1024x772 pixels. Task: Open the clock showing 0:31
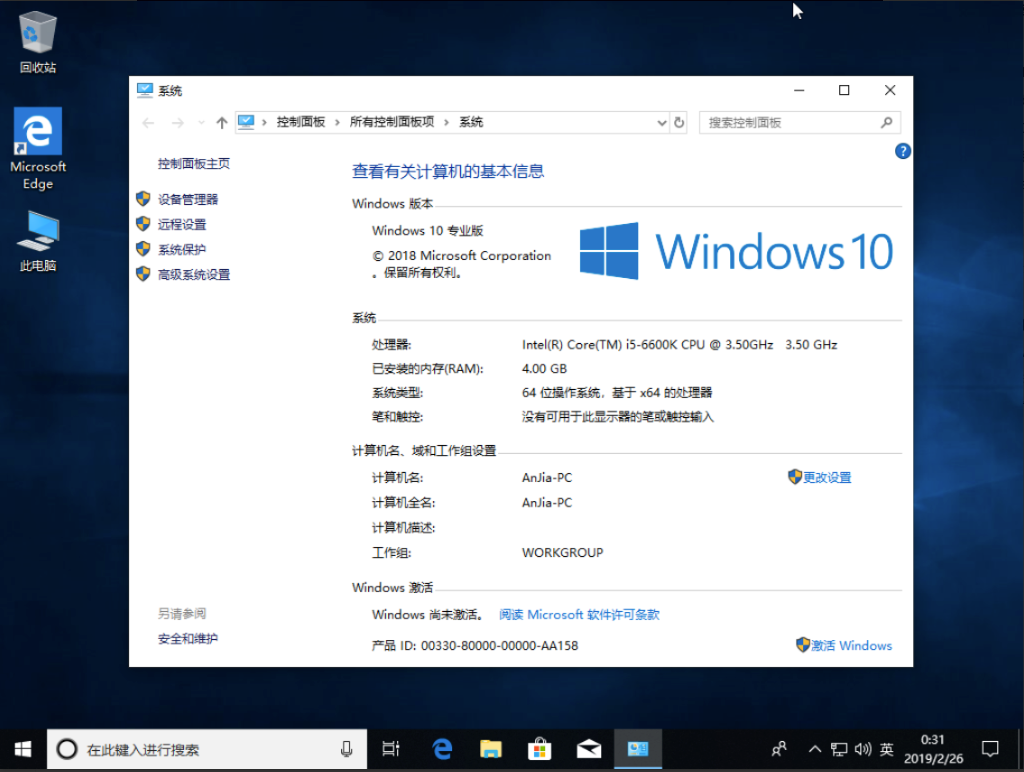click(933, 749)
